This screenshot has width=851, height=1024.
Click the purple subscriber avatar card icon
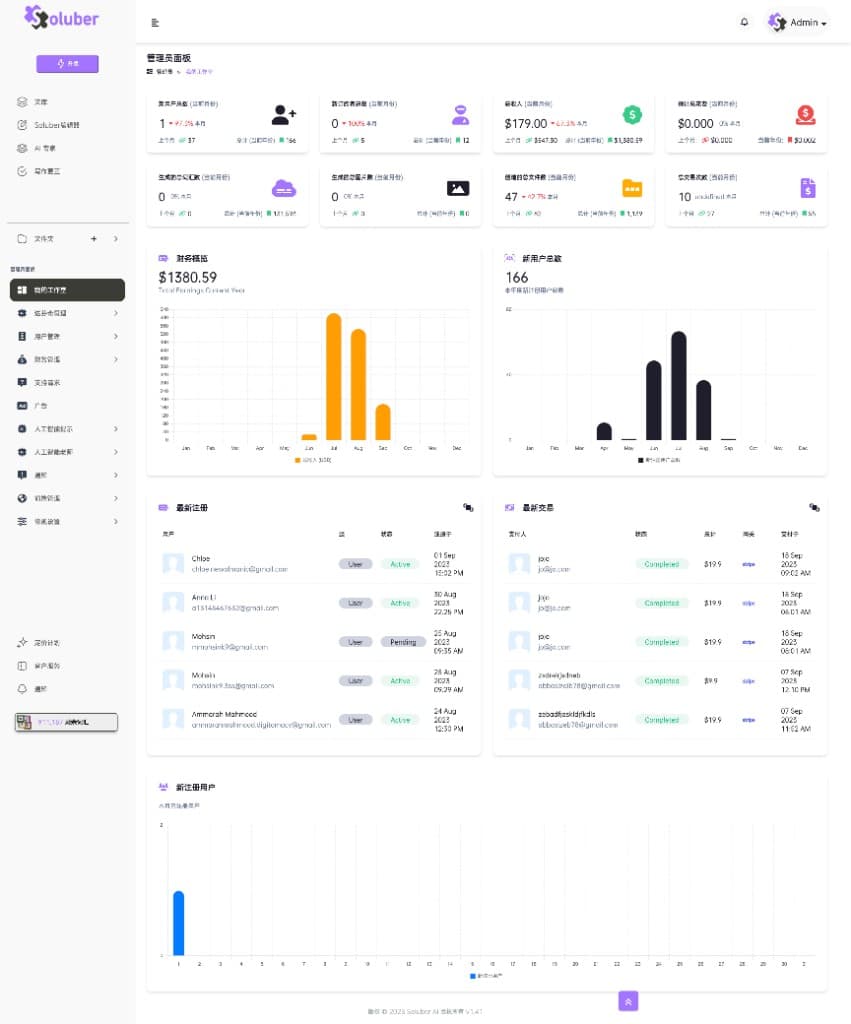tap(460, 115)
